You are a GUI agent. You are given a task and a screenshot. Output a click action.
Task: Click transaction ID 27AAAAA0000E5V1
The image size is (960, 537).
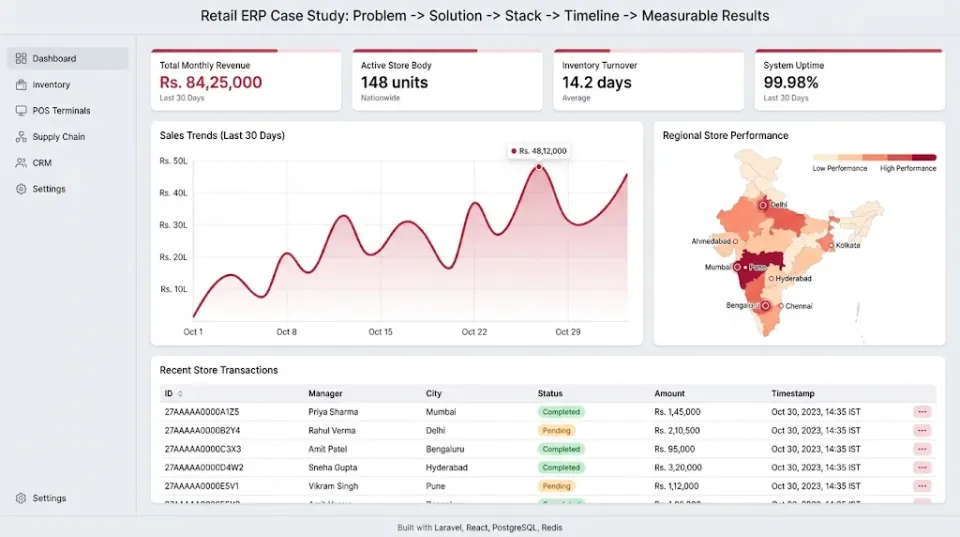(x=201, y=486)
